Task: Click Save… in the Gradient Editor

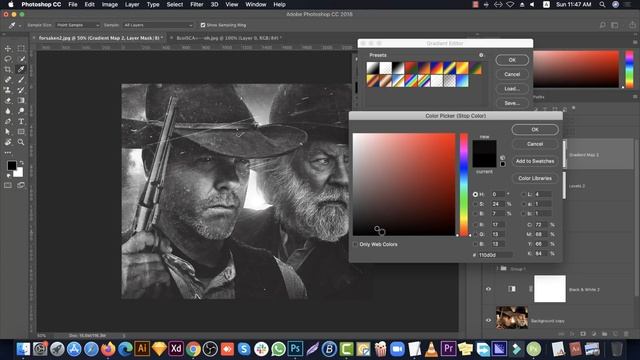Action: (x=512, y=103)
